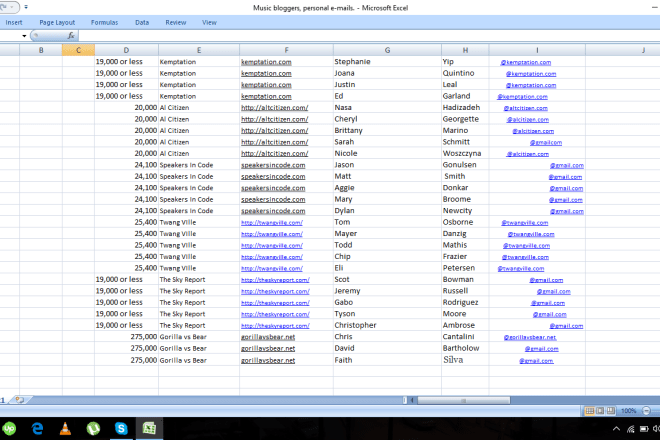Click the Redo button in quick access toolbar
Image resolution: width=660 pixels, height=440 pixels.
point(5,7)
